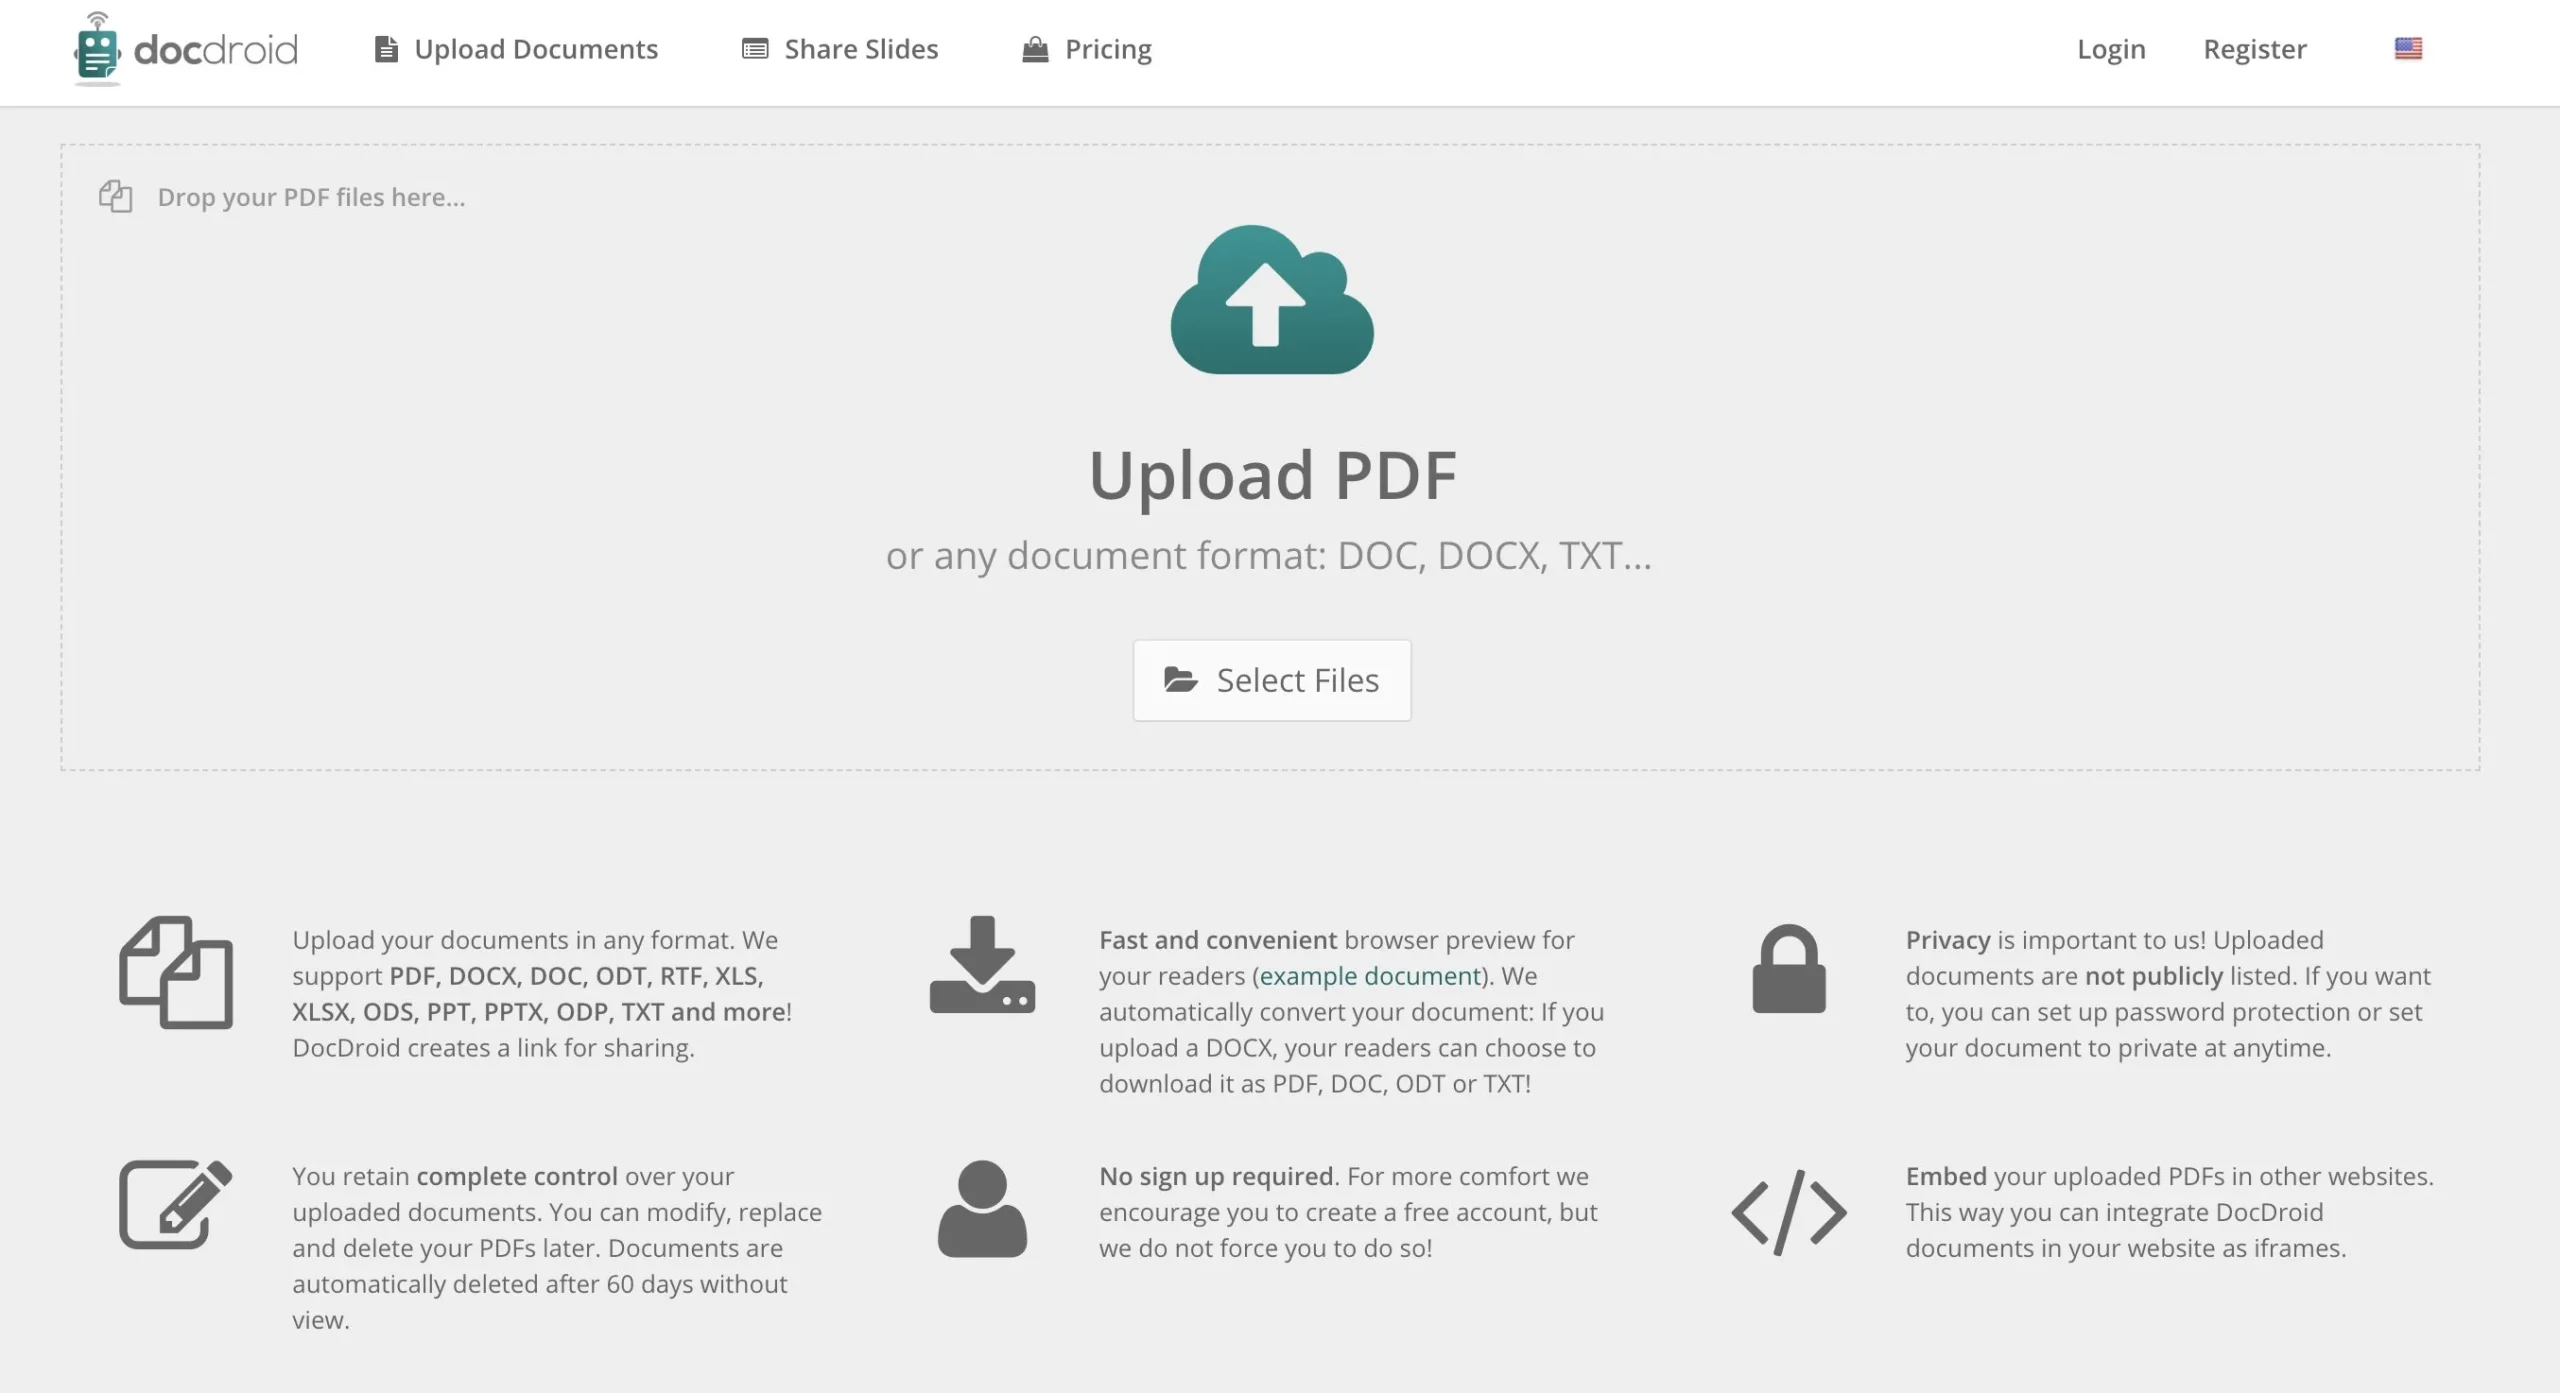Click the 'or any document format' subtitle
This screenshot has height=1393, width=2560.
tap(1269, 555)
